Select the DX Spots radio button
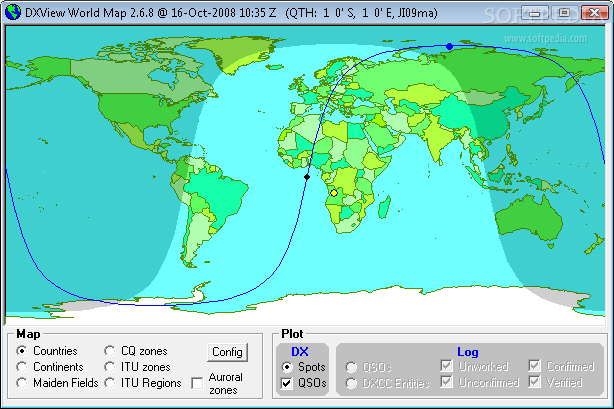This screenshot has height=409, width=614. click(x=287, y=367)
